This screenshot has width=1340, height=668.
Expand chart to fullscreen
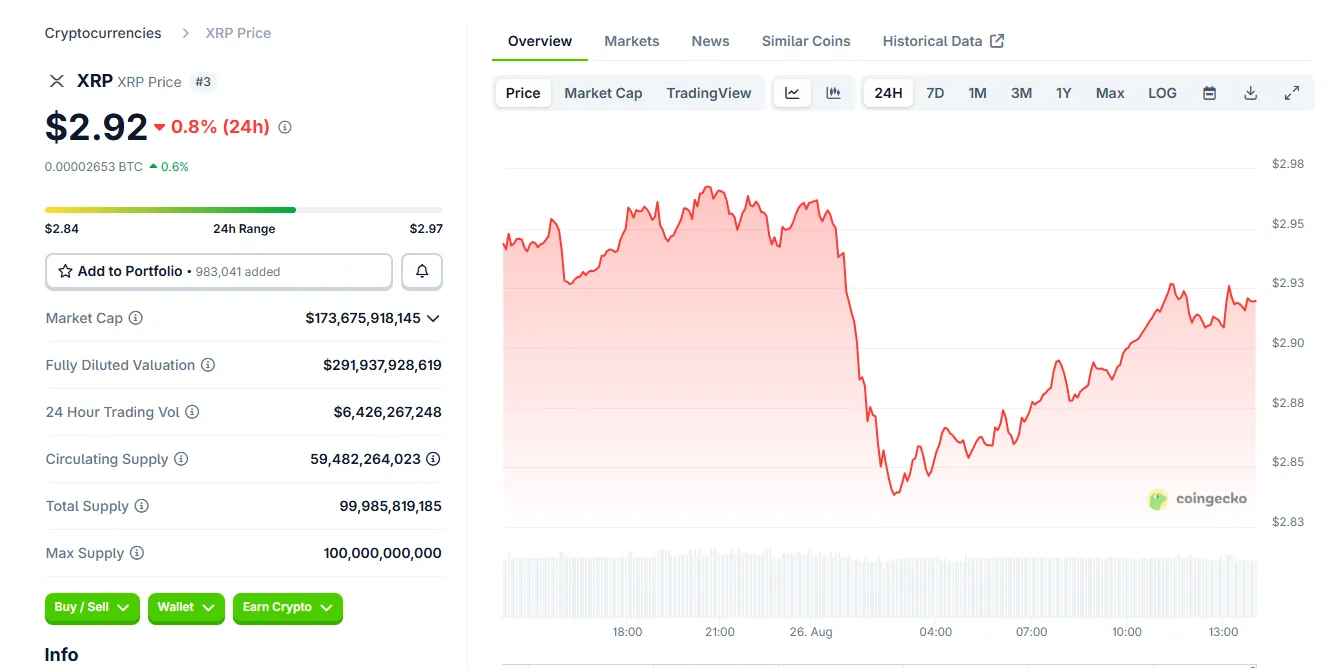tap(1291, 93)
